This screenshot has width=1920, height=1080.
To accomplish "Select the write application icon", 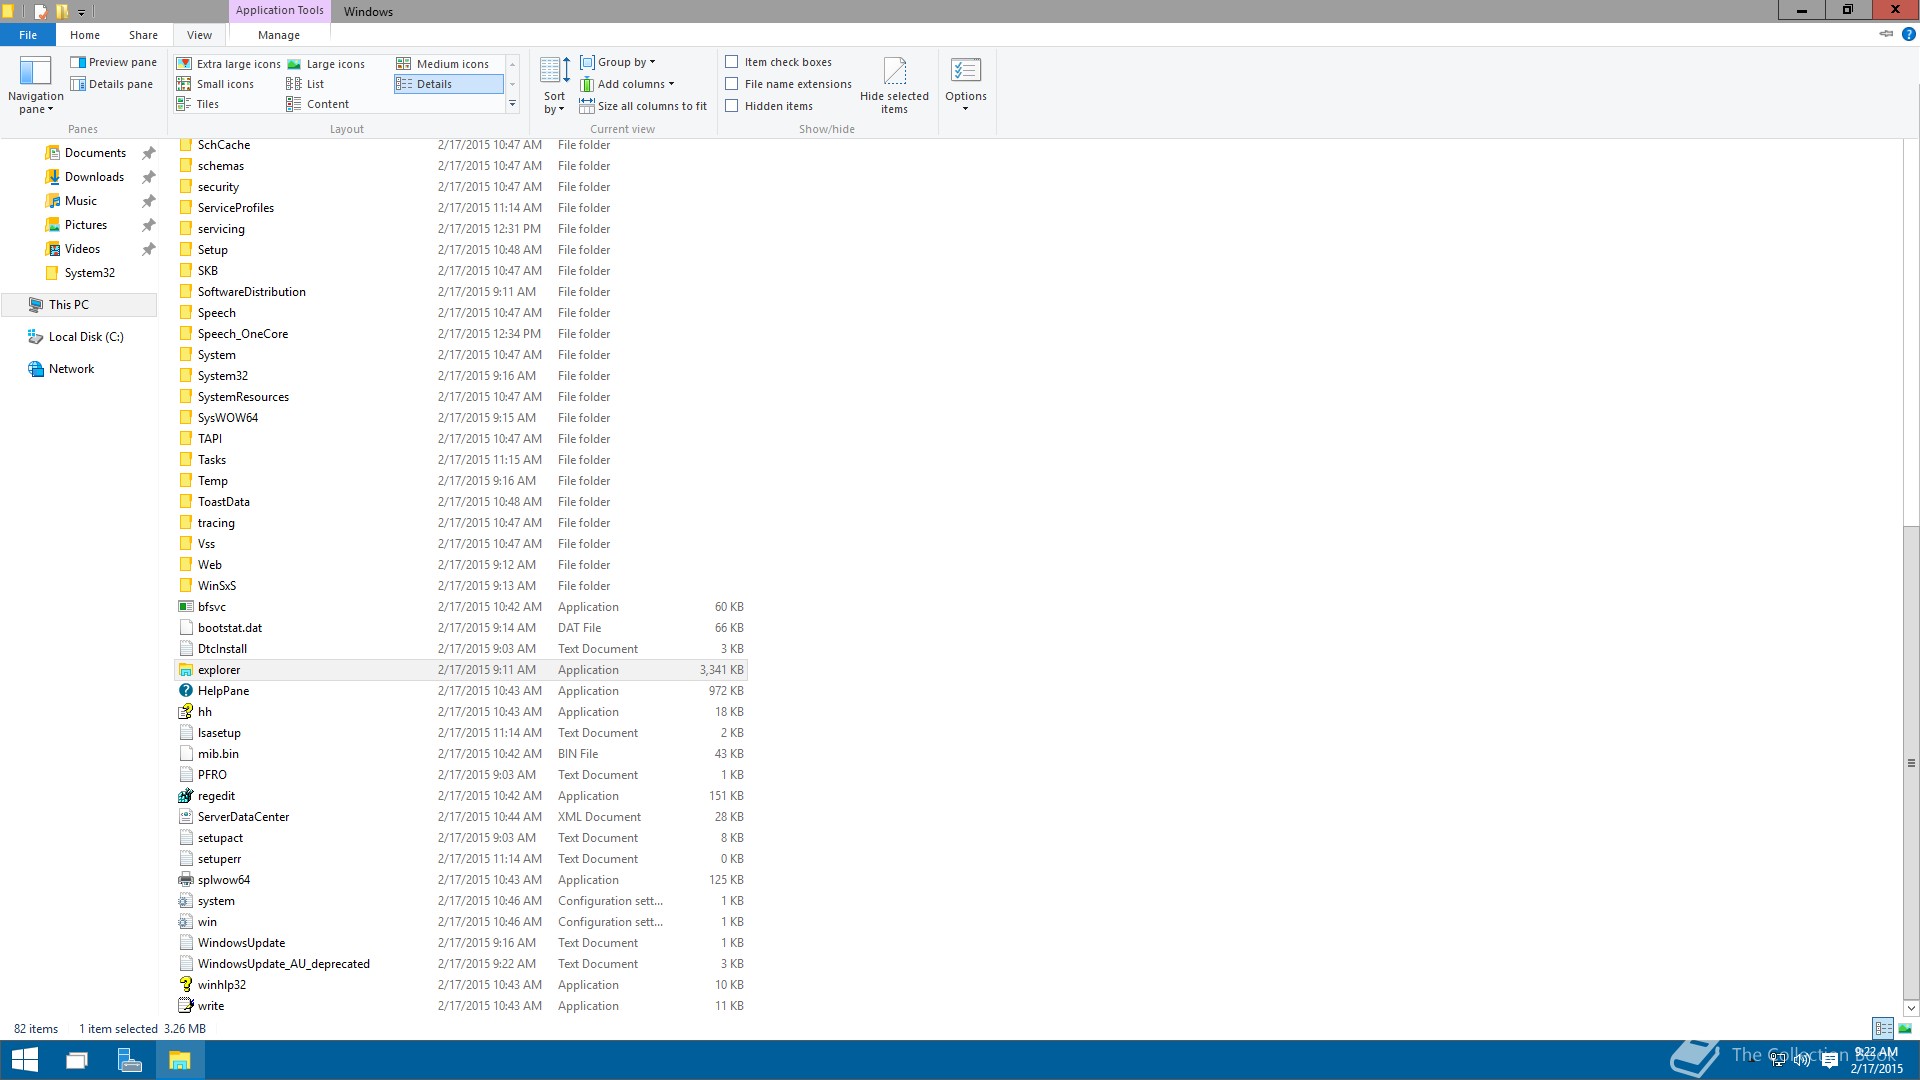I will coord(185,1006).
